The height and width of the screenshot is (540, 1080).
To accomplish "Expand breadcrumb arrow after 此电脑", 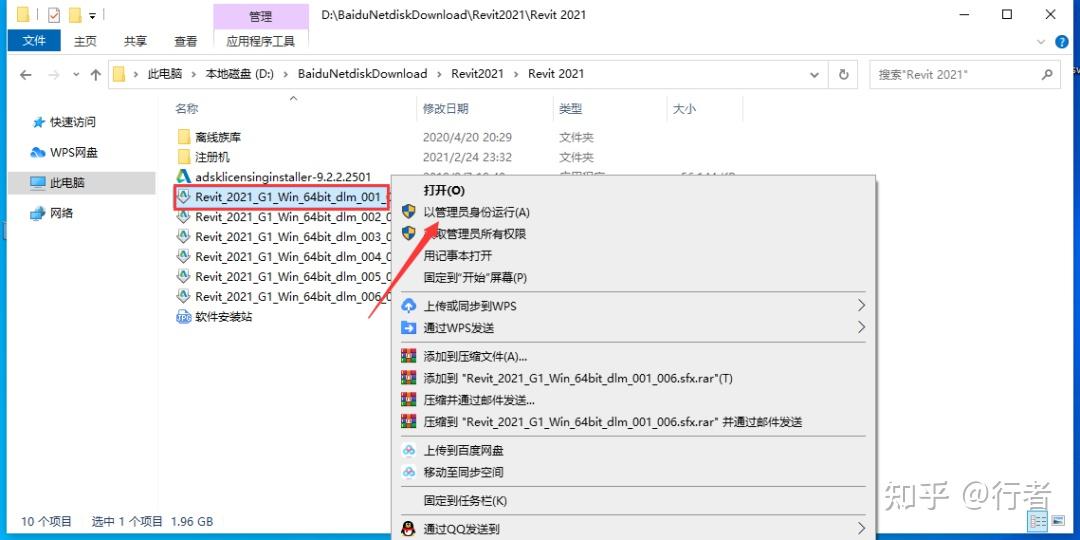I will coord(194,74).
